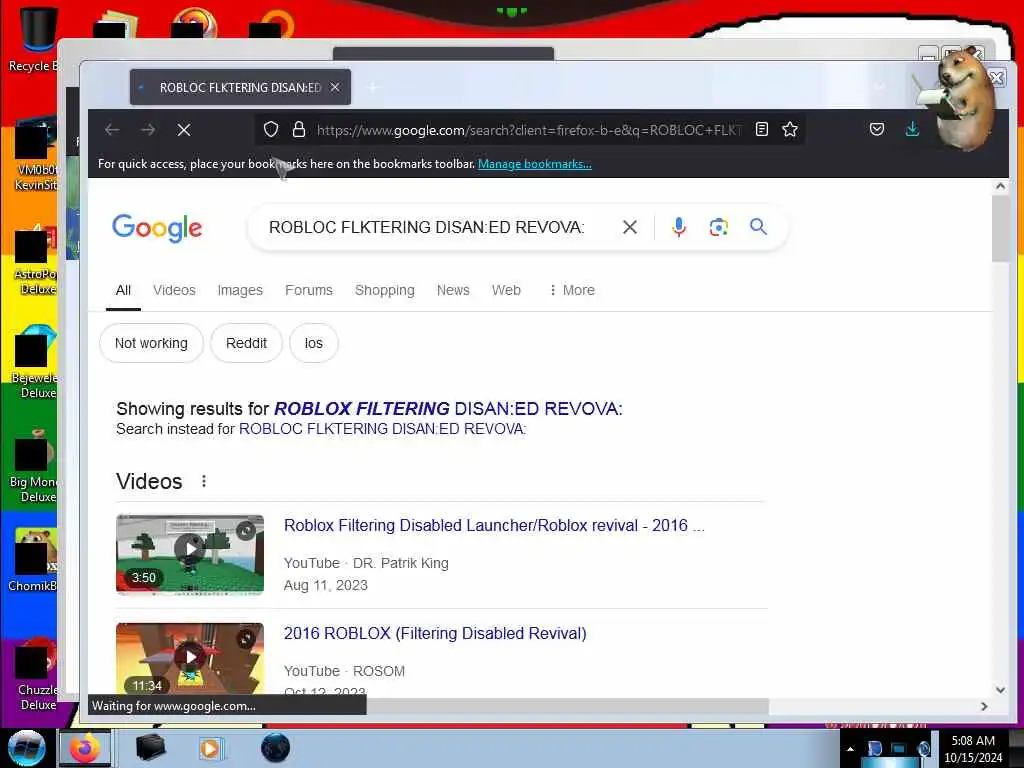Play the 11:34 video thumbnail
This screenshot has width=1024, height=768.
pos(190,658)
